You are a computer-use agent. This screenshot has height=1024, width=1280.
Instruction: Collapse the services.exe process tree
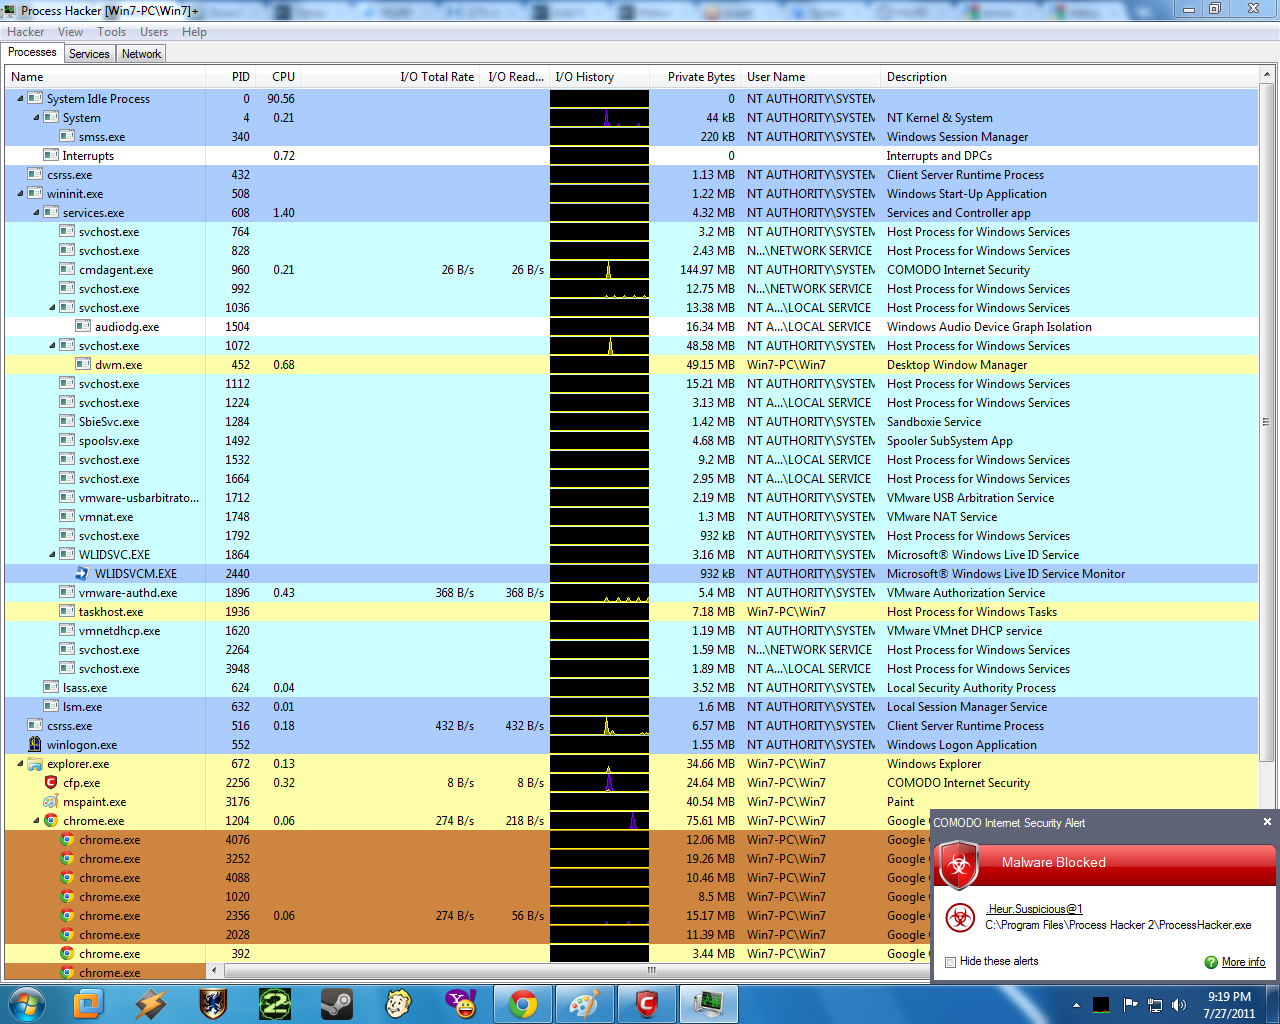coord(36,213)
